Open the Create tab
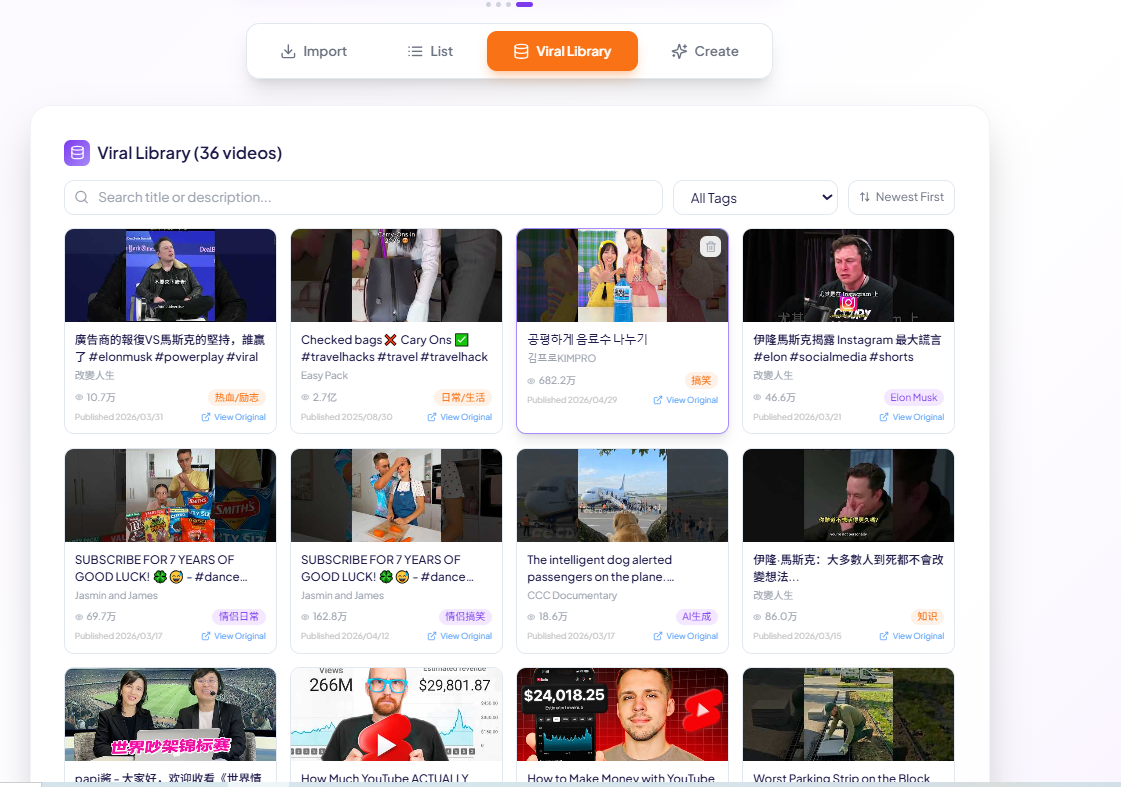 click(x=705, y=51)
